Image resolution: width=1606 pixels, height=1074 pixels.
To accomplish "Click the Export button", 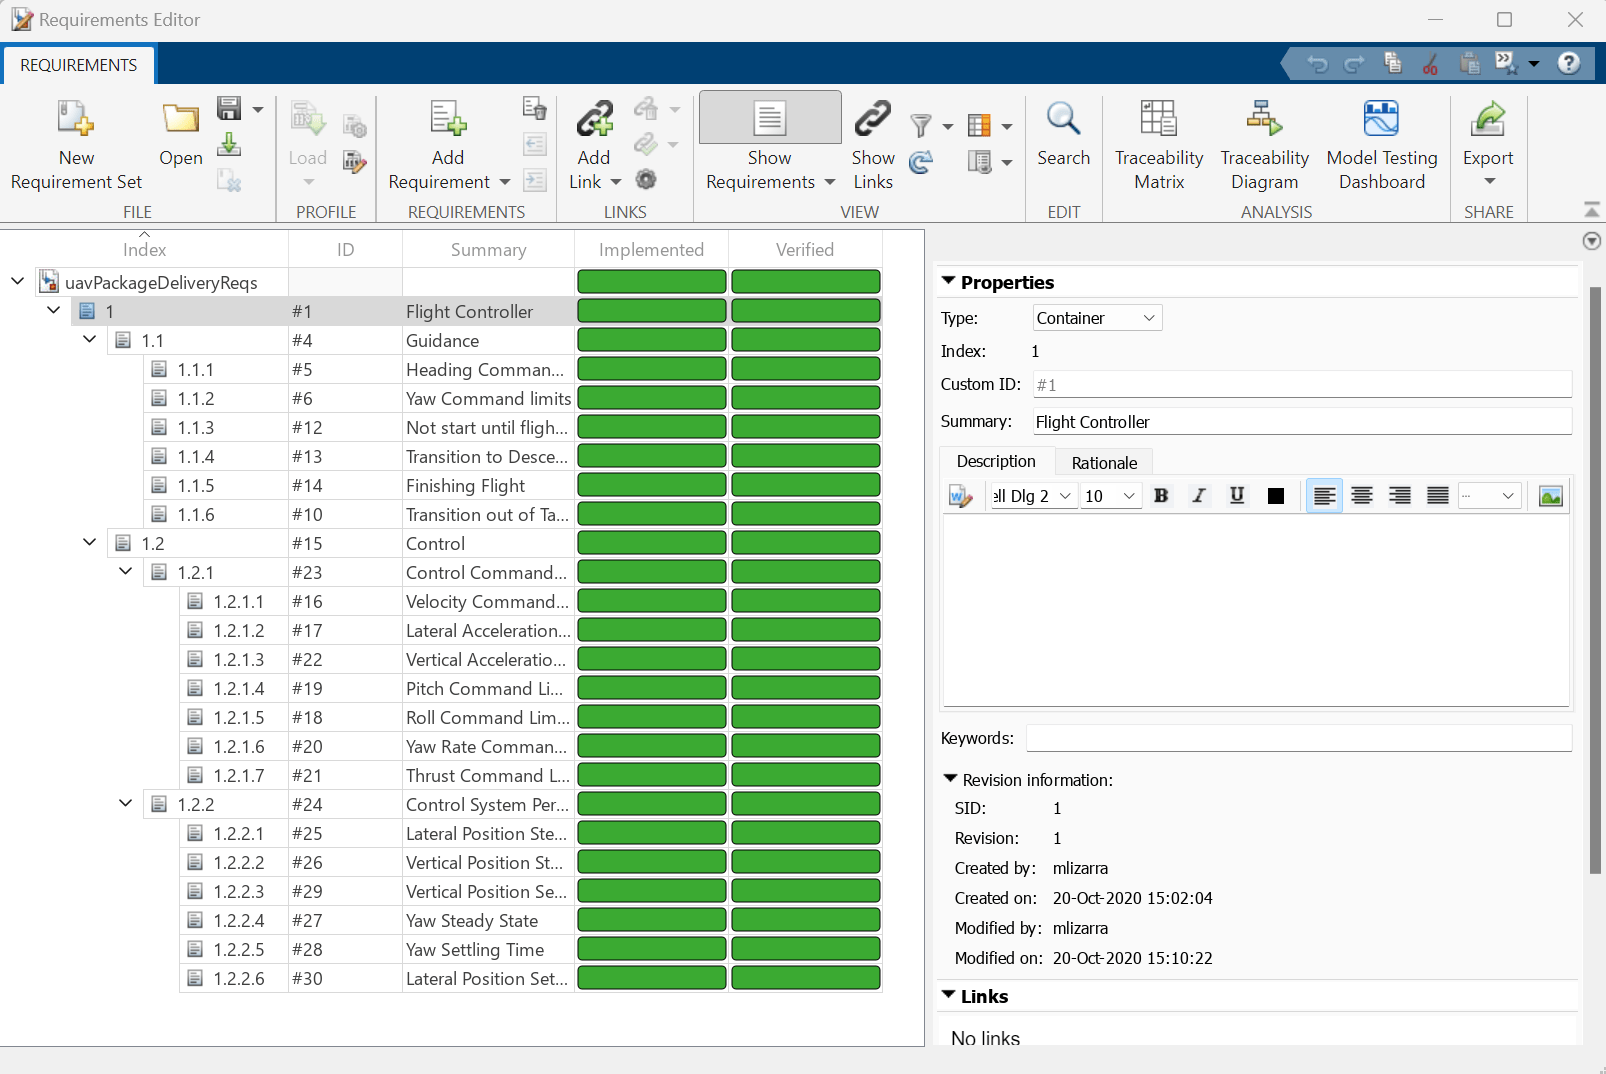I will click(x=1487, y=143).
